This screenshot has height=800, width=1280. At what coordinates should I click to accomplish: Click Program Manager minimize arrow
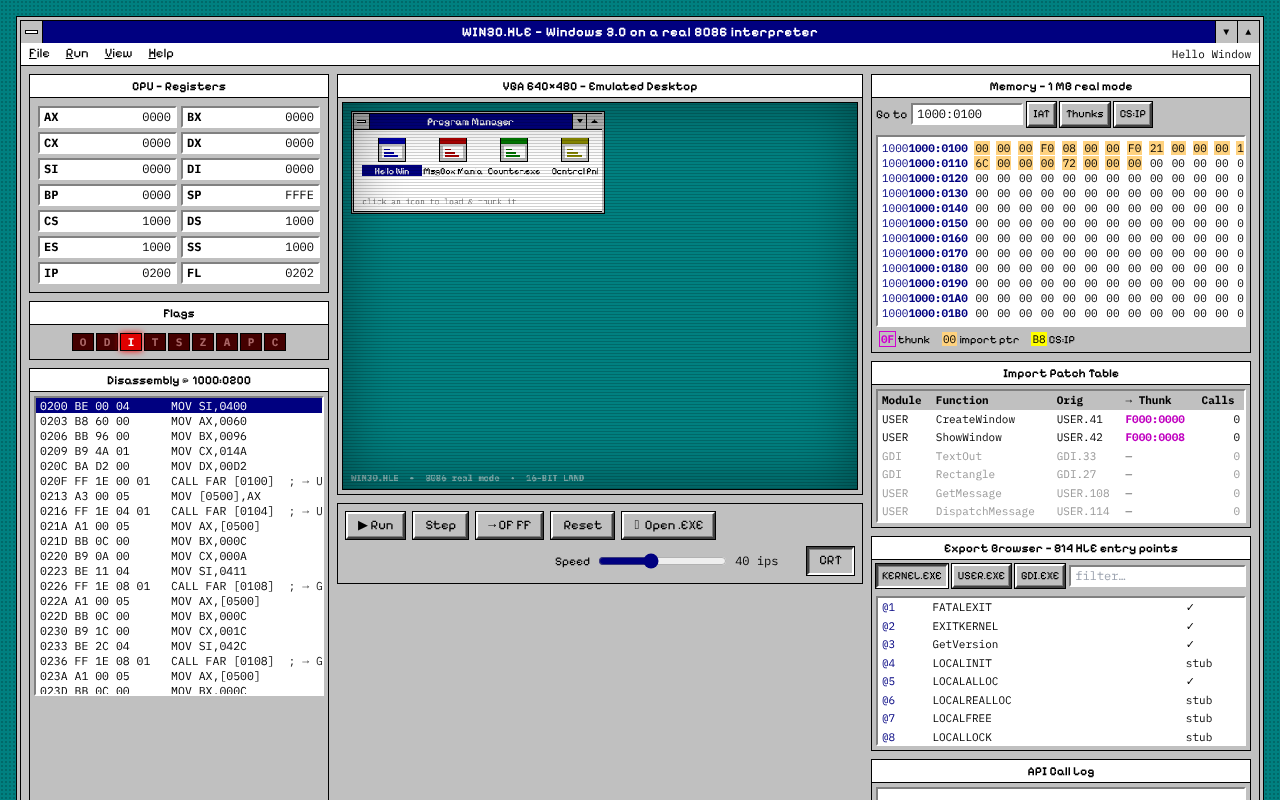[x=579, y=121]
